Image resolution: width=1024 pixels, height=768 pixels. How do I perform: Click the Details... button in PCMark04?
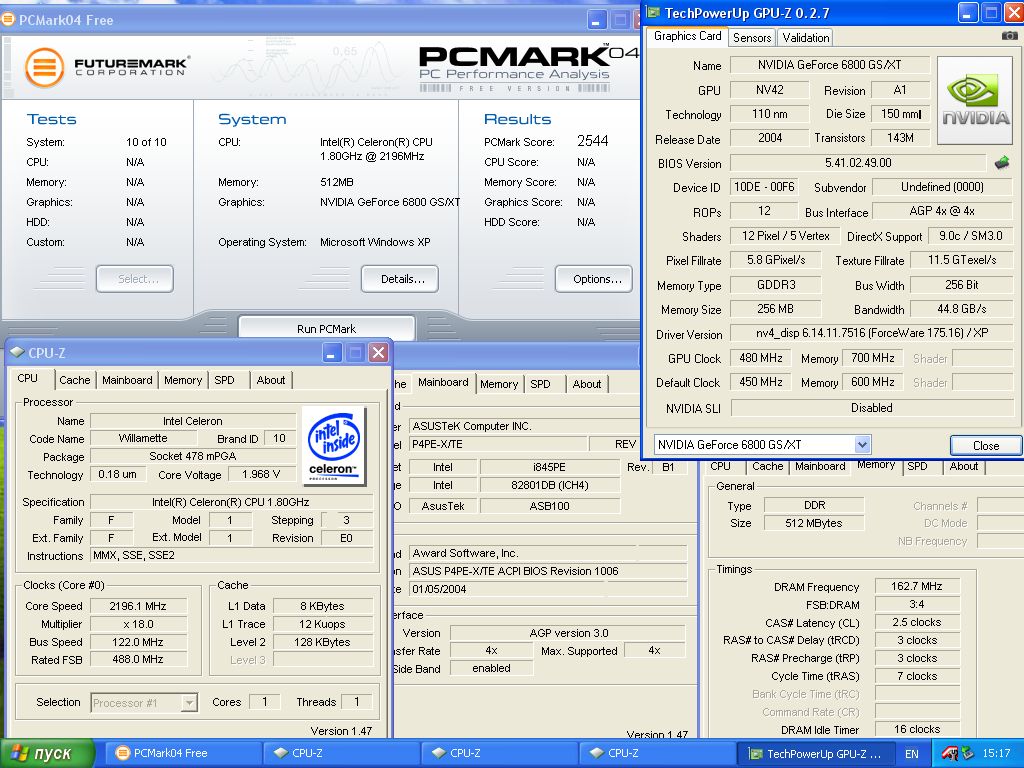pos(400,279)
